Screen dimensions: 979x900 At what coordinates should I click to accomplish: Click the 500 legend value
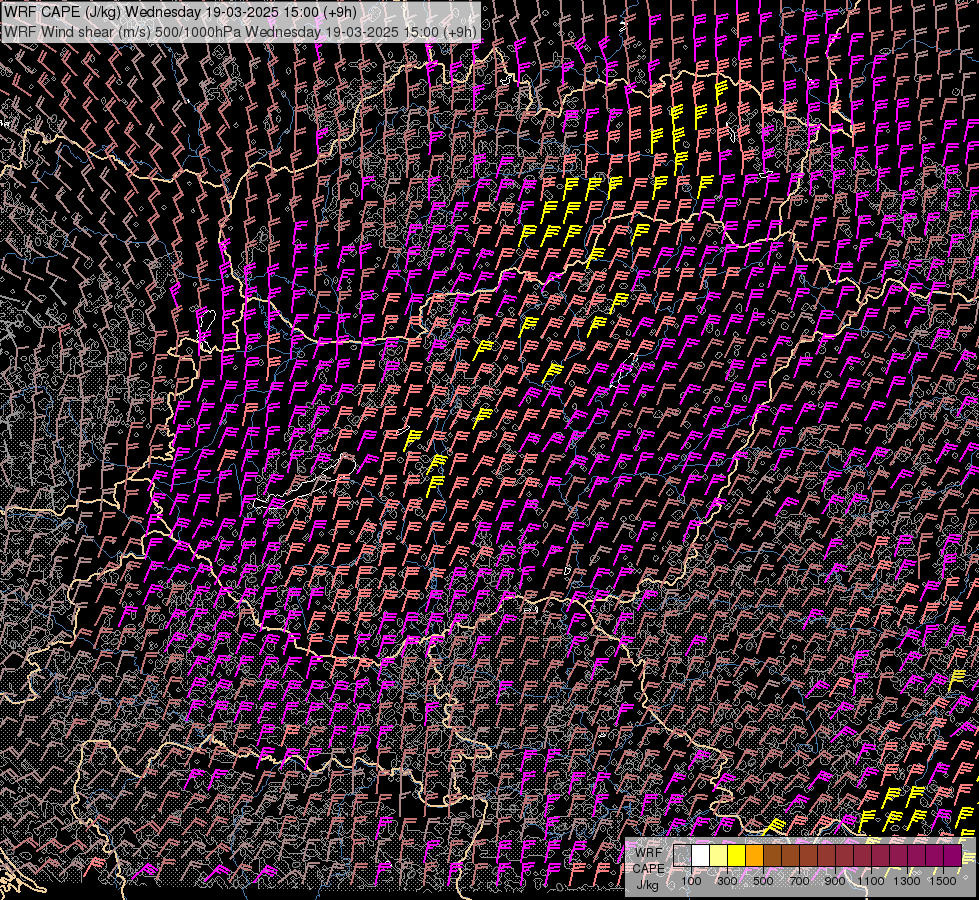763,881
